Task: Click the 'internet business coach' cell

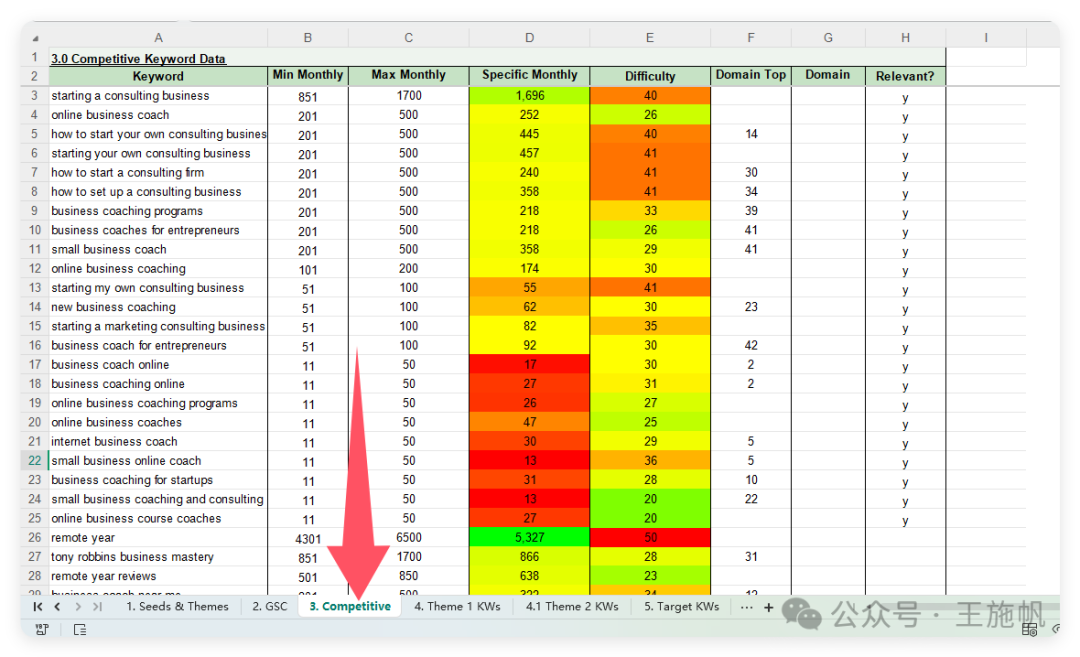Action: pyautogui.click(x=158, y=441)
